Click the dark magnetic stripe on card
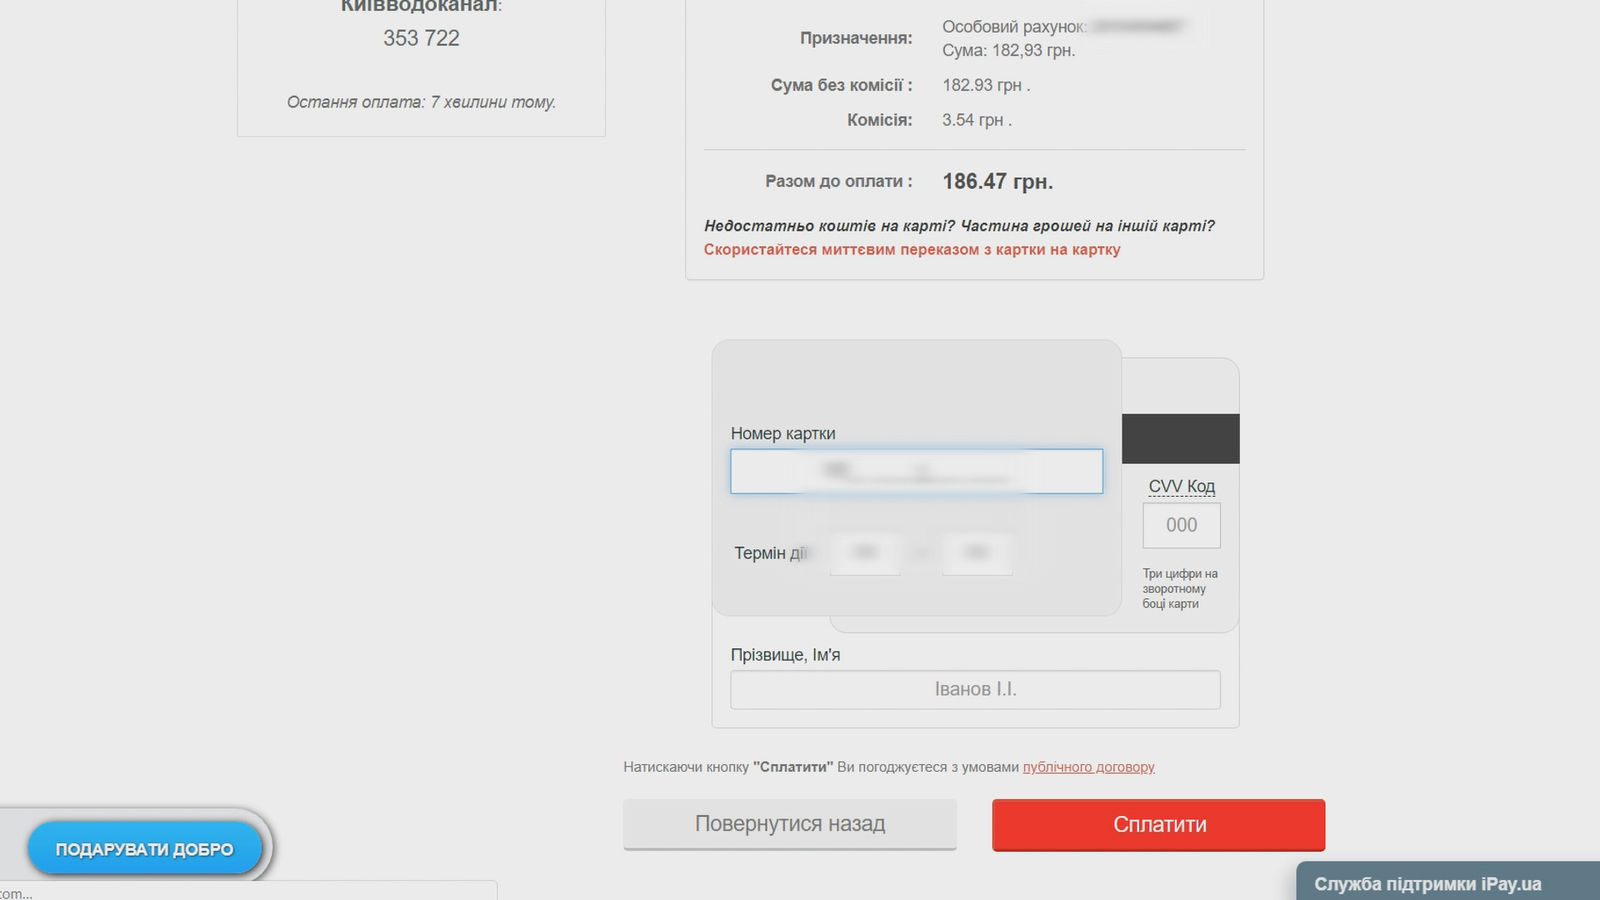1600x900 pixels. (x=1180, y=438)
